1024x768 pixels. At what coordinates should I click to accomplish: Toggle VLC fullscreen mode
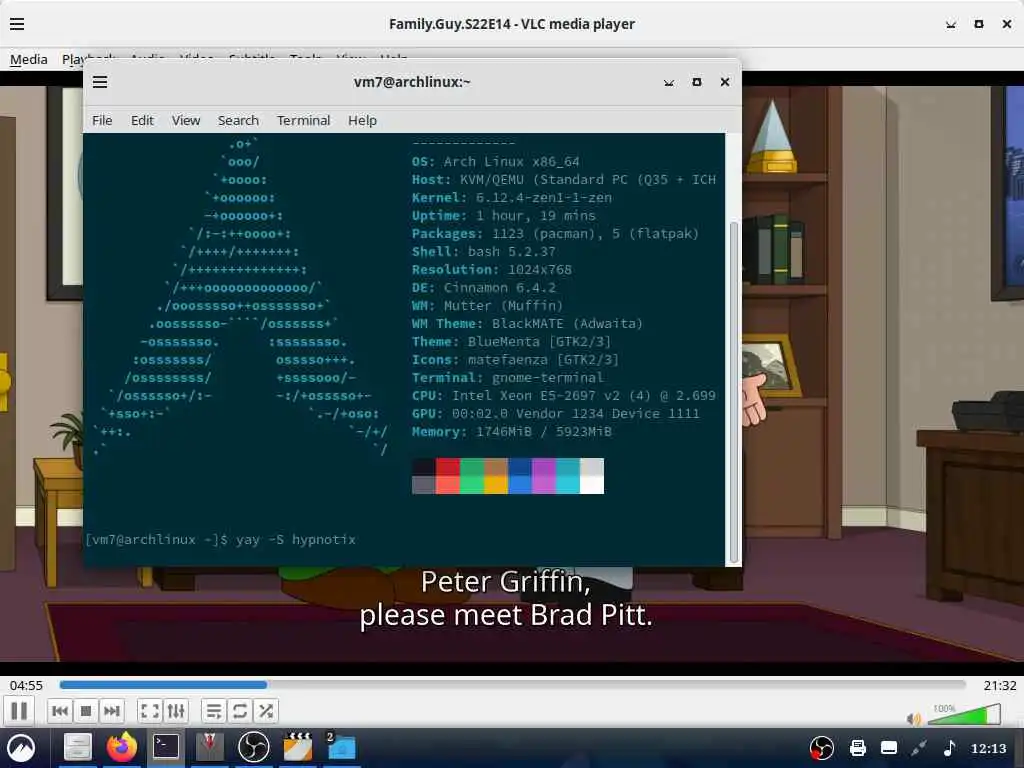[150, 711]
